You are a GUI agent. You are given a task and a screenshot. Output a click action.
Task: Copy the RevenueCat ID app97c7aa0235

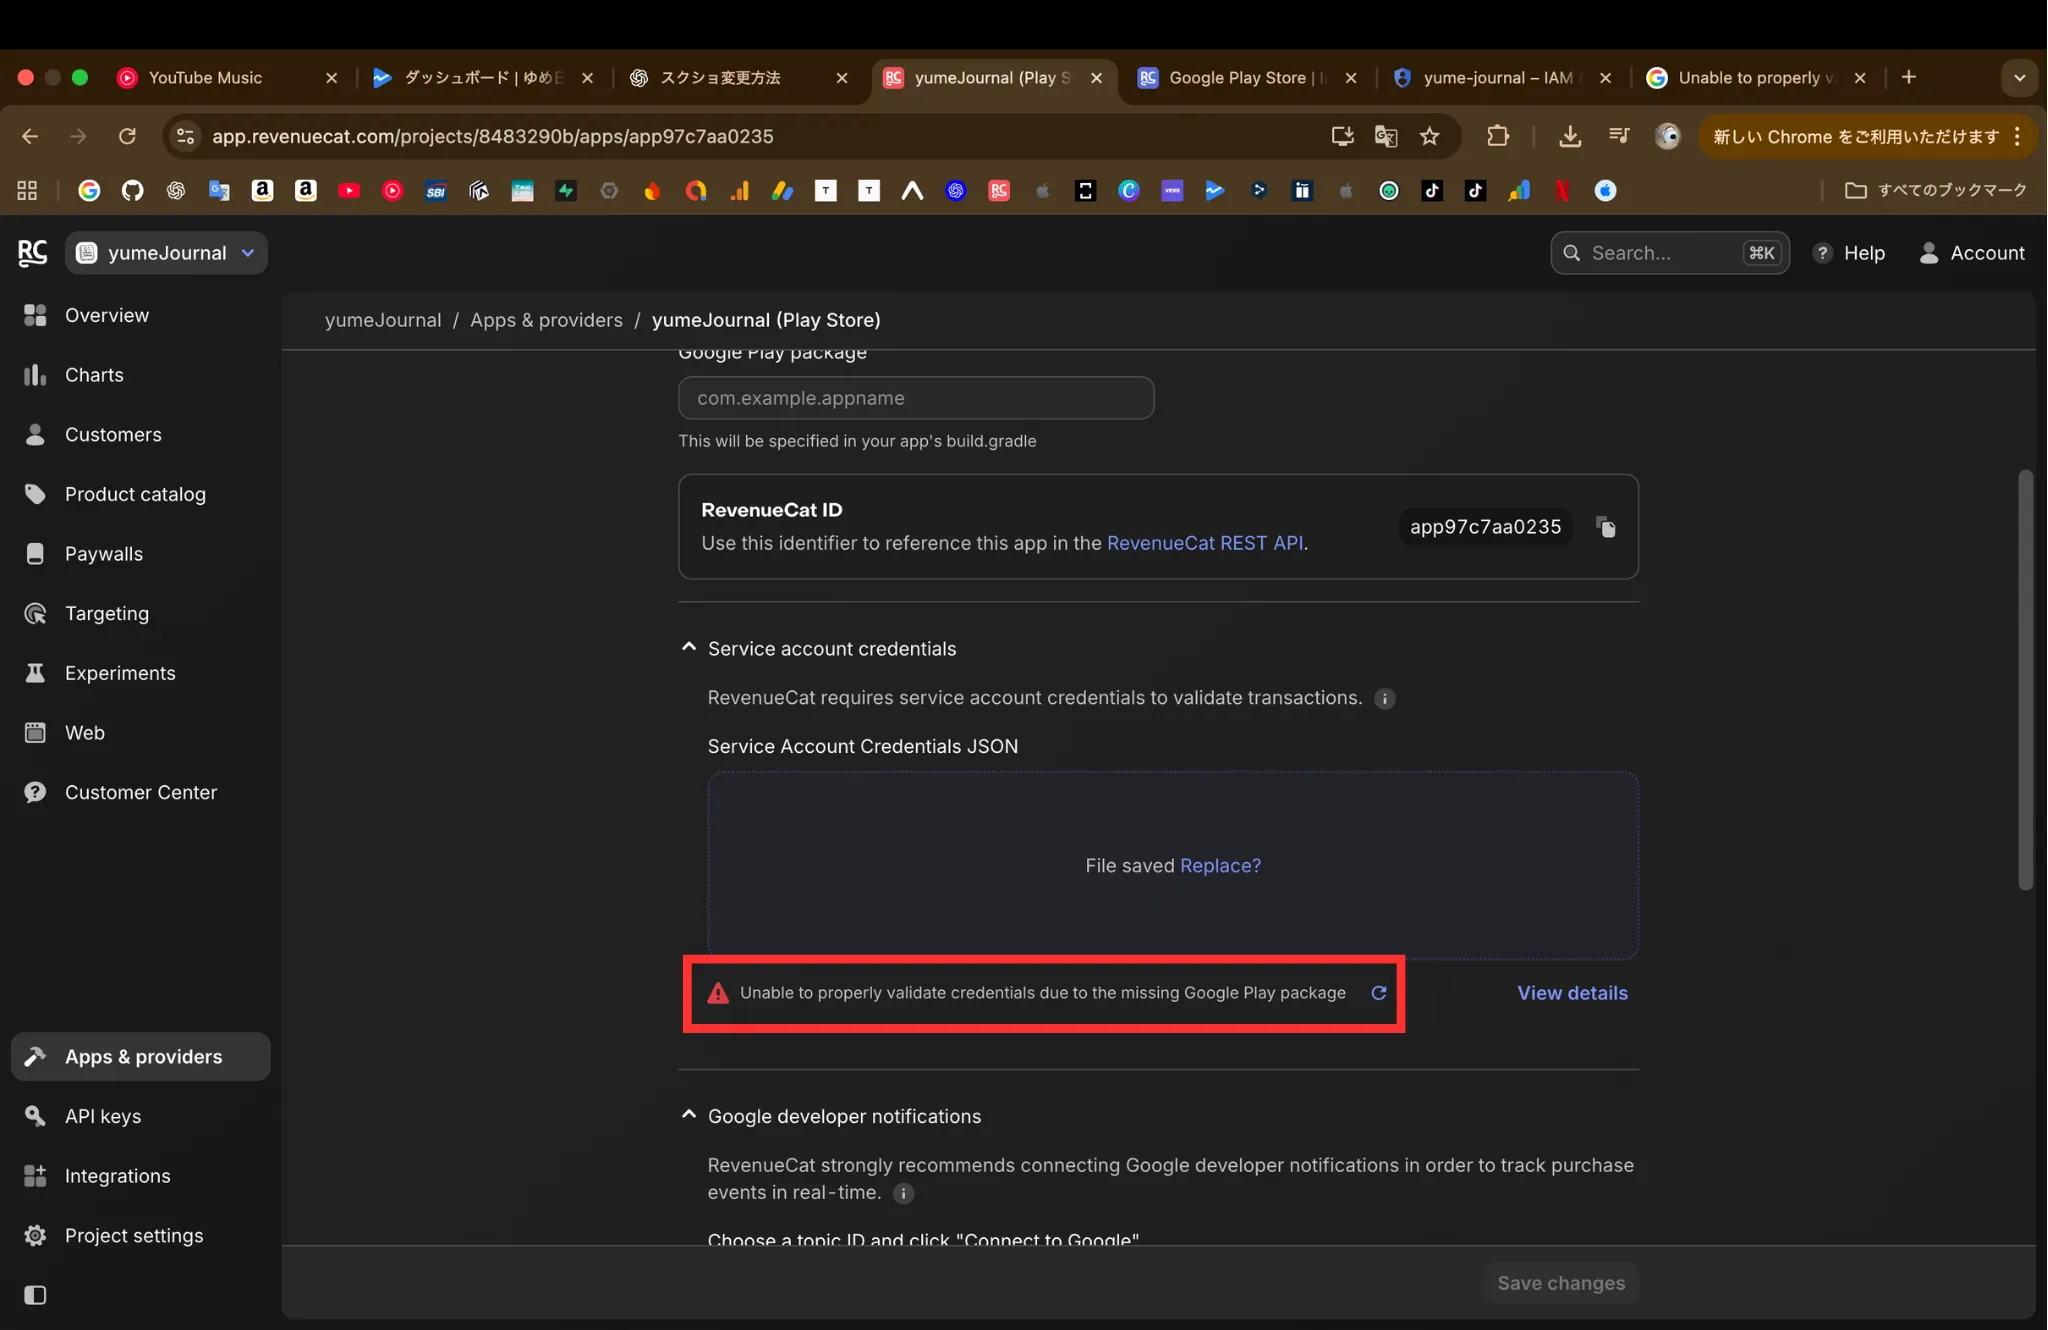click(x=1605, y=527)
